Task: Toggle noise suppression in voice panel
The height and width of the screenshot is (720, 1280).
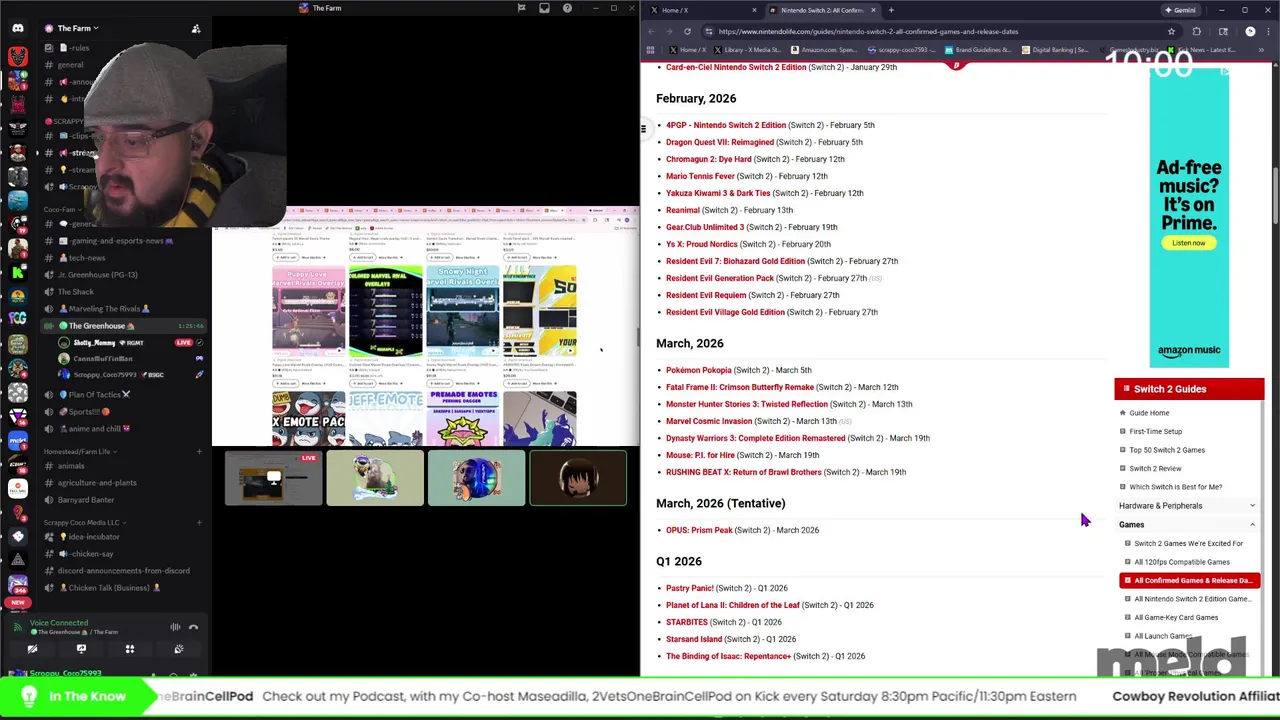Action: coord(175,627)
